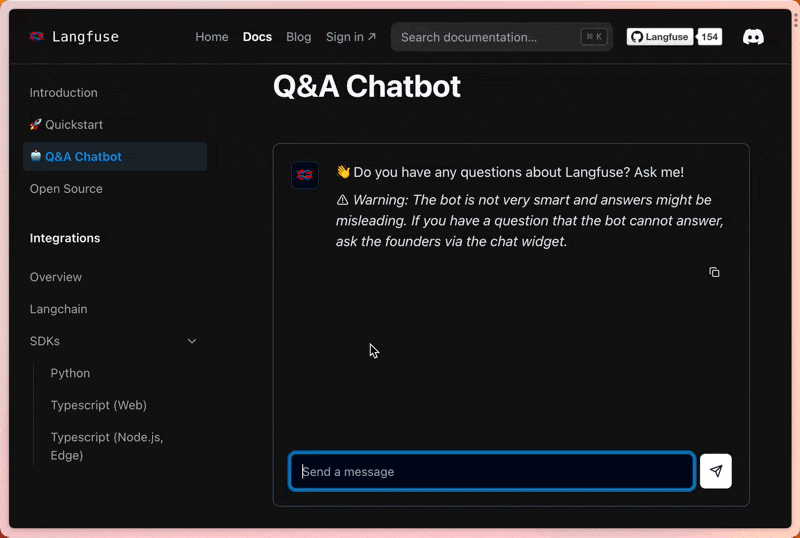Go to the Blog page

point(299,37)
